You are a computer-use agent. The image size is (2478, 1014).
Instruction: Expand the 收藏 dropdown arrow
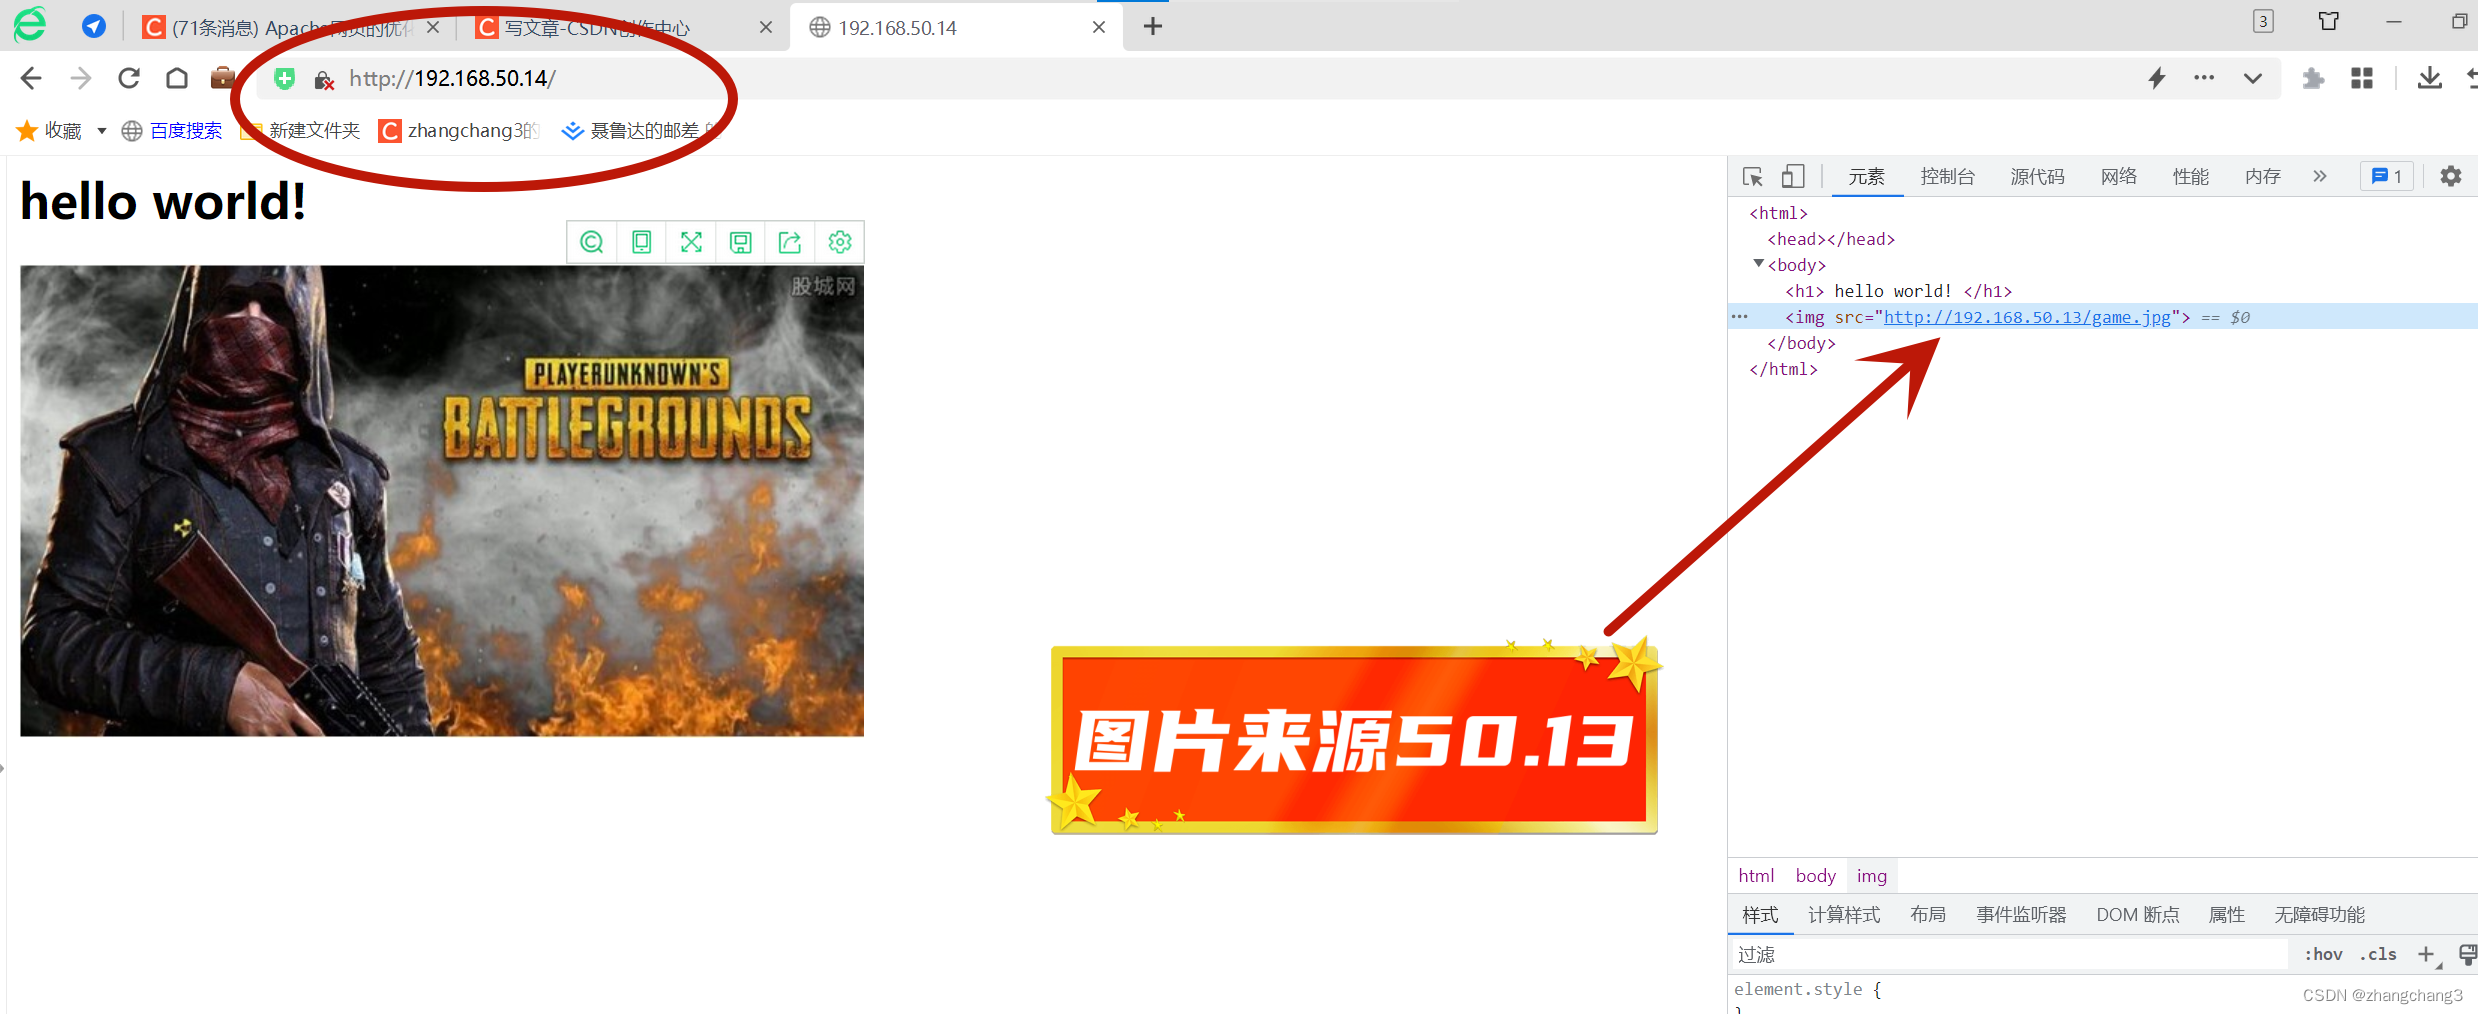(101, 131)
